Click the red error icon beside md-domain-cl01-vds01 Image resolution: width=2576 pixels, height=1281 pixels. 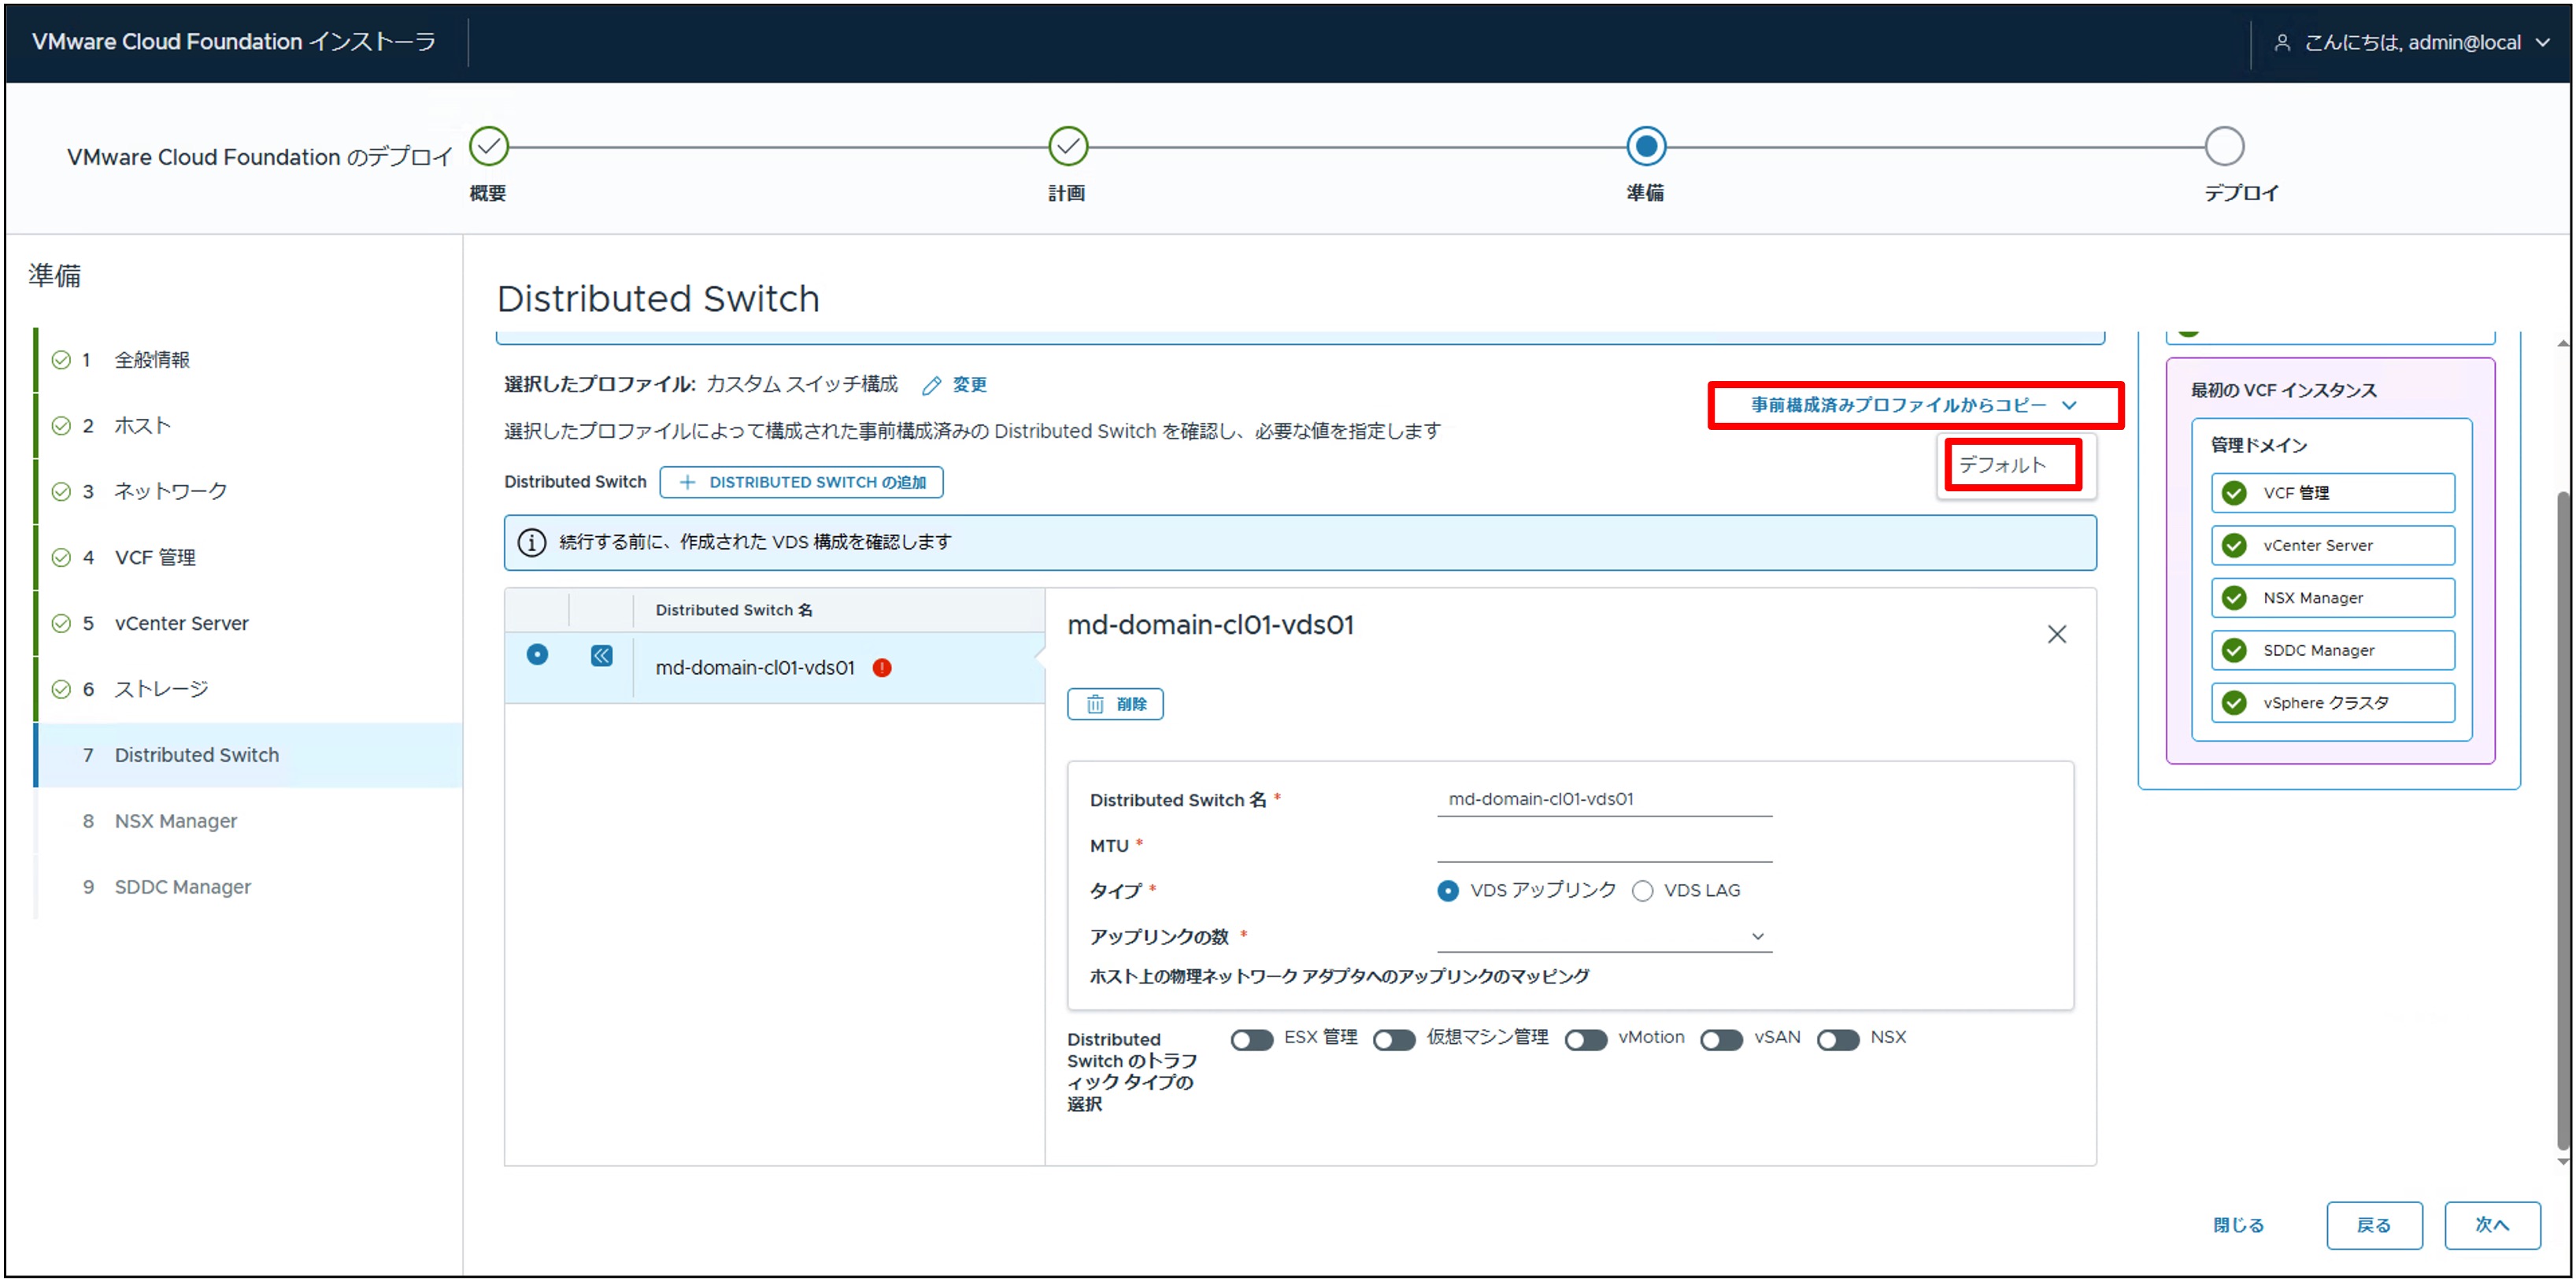pos(883,668)
